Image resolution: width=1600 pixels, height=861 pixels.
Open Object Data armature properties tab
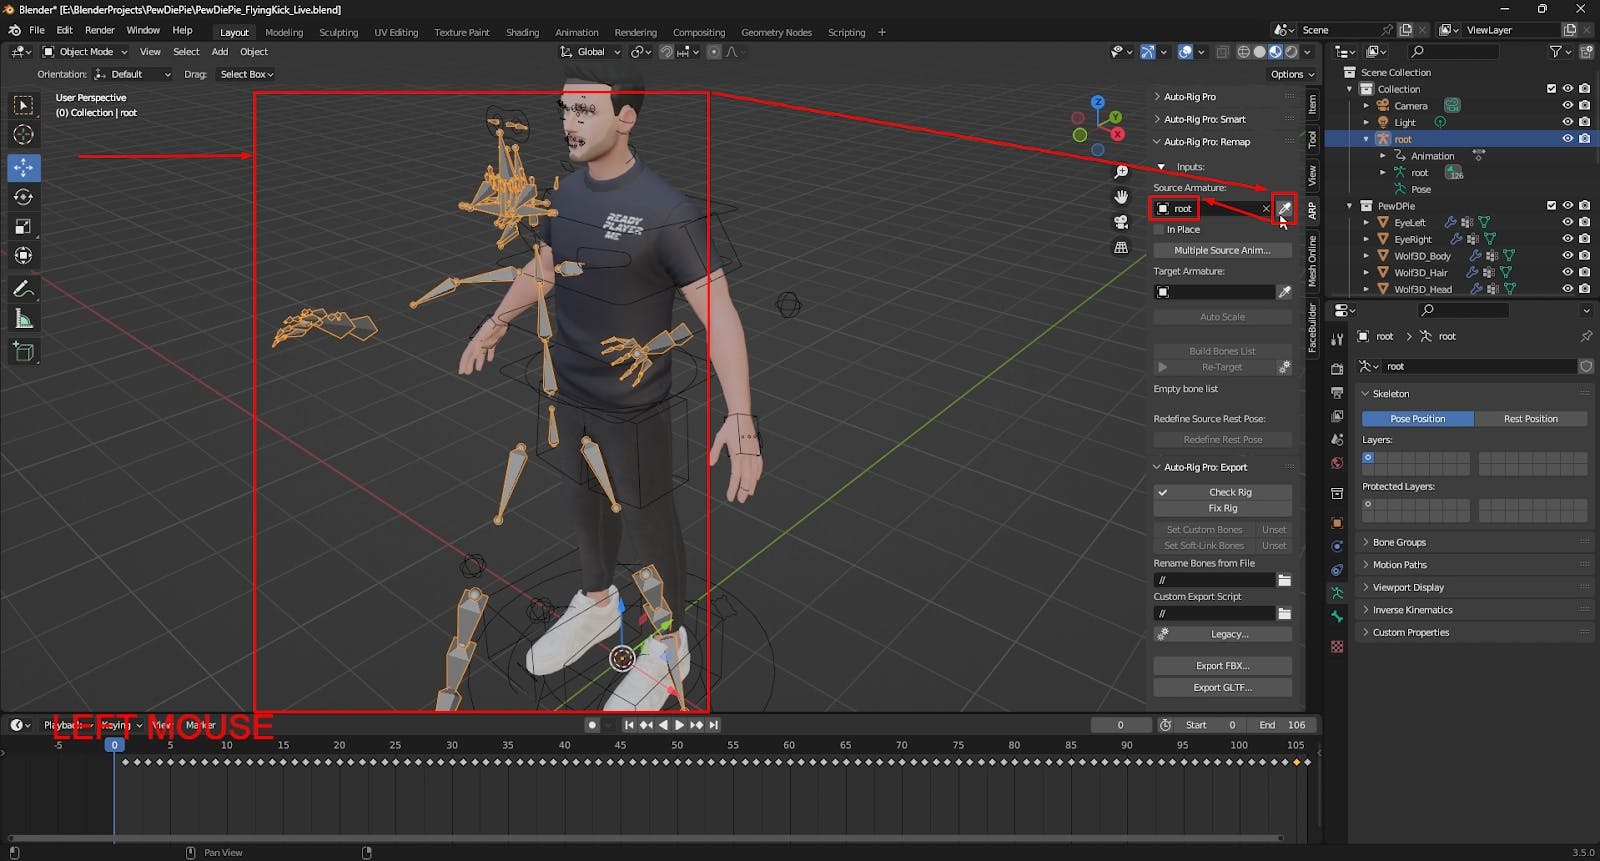(x=1337, y=593)
